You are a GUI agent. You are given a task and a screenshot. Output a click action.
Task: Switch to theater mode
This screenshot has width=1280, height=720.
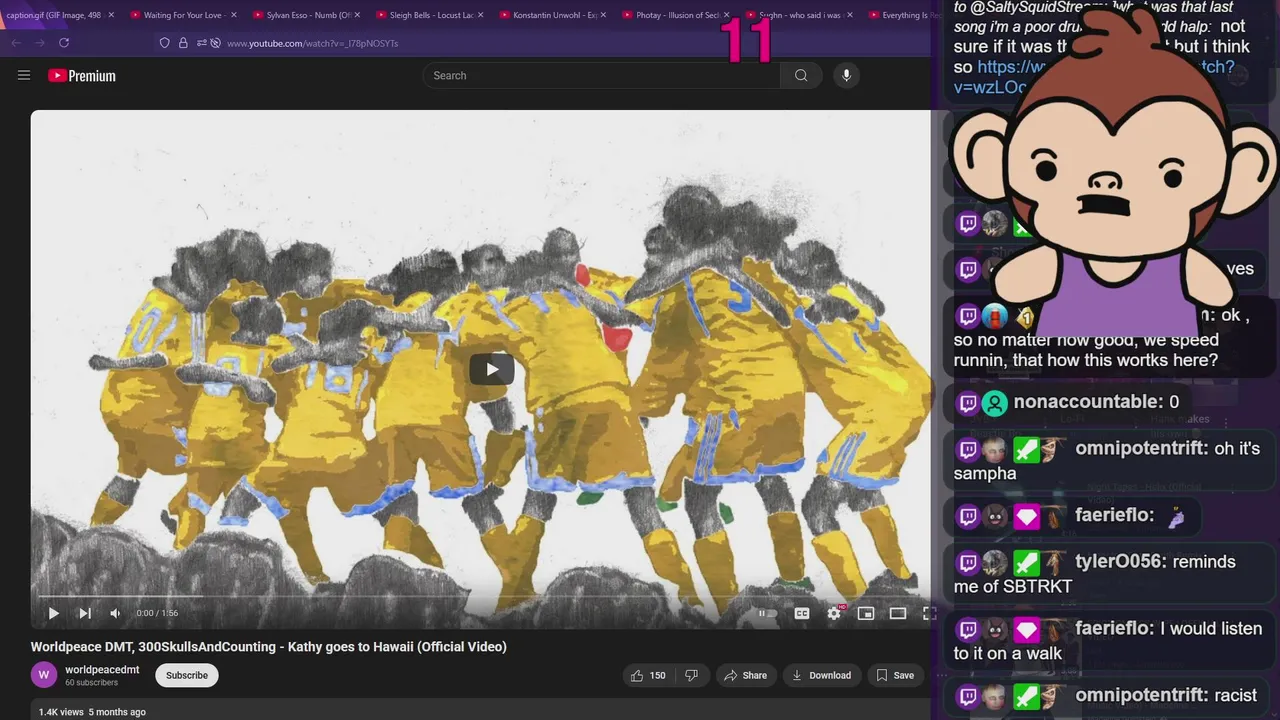(898, 613)
